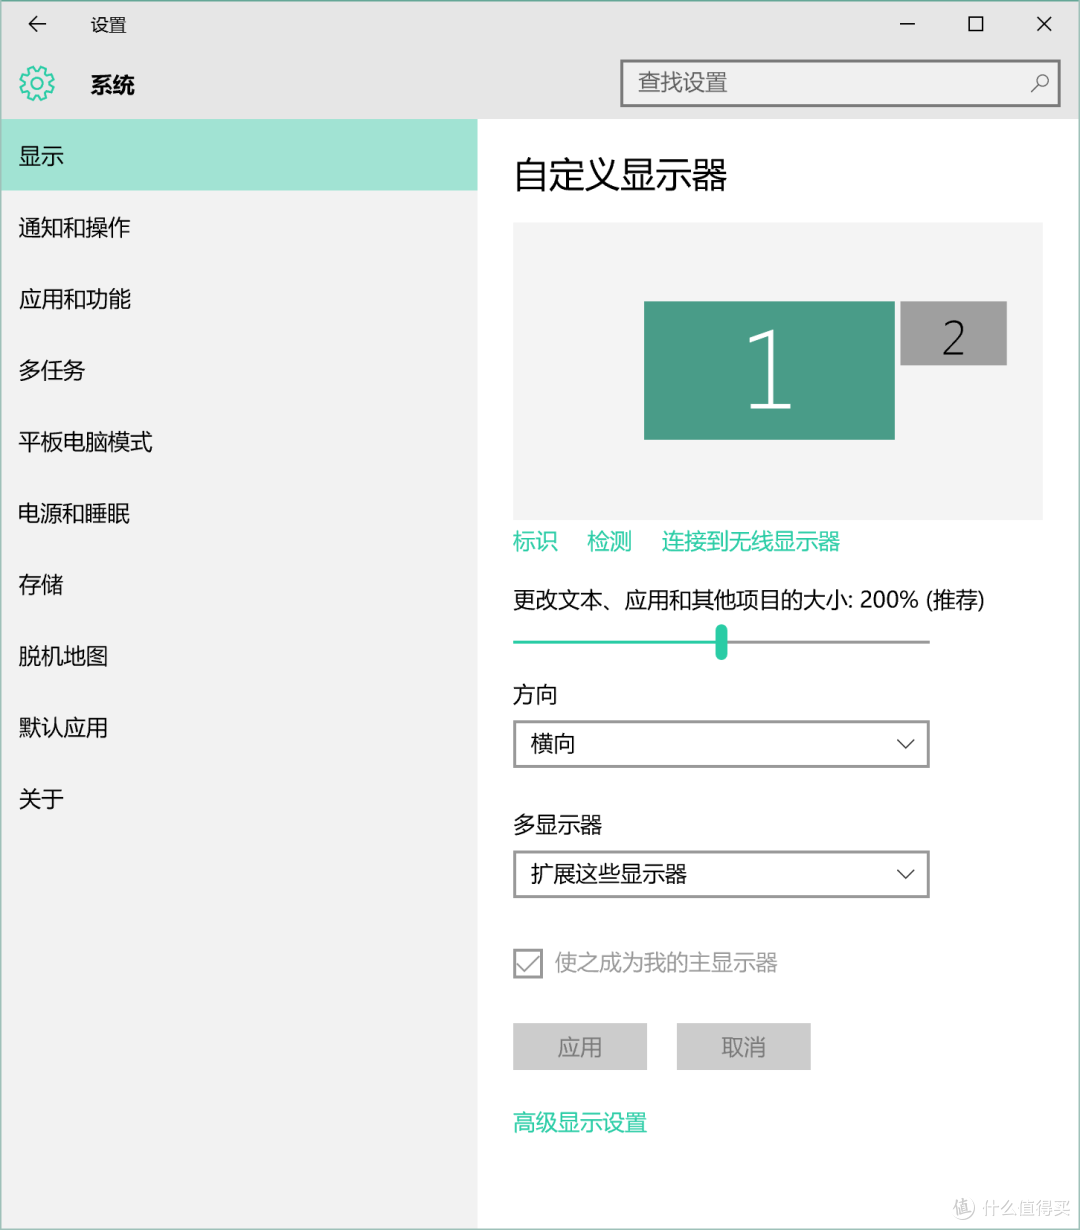Screen dimensions: 1080x1230
Task: Click the 取消 button
Action: 743,1047
